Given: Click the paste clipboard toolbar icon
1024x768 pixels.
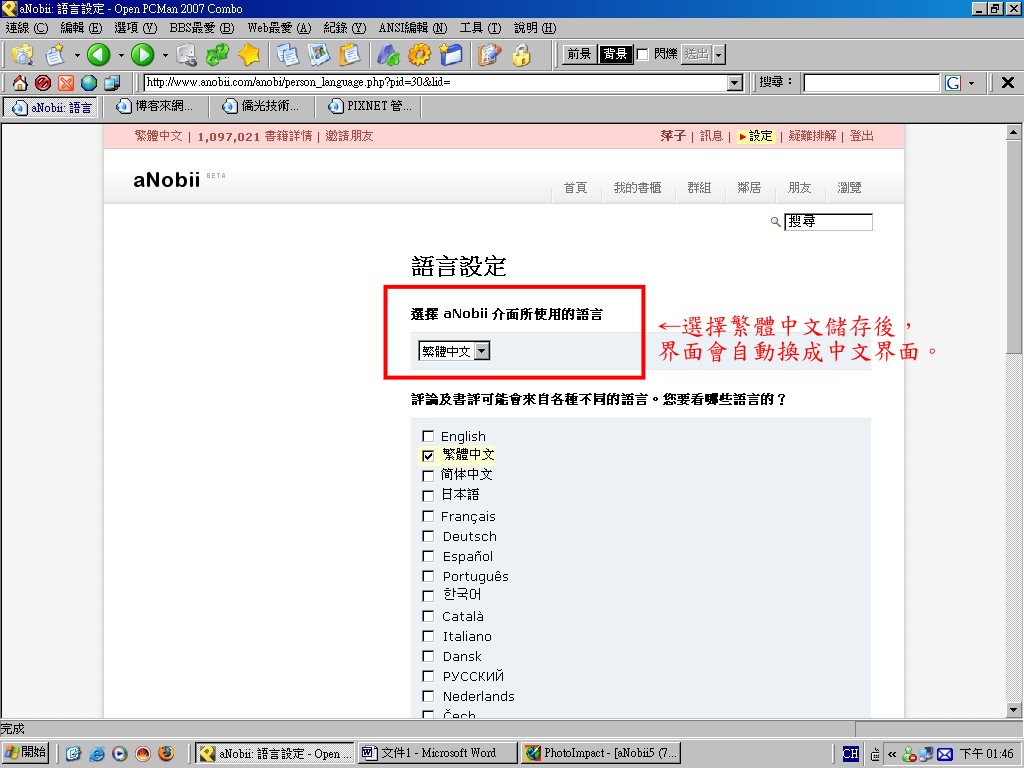Looking at the screenshot, I should click(x=350, y=55).
